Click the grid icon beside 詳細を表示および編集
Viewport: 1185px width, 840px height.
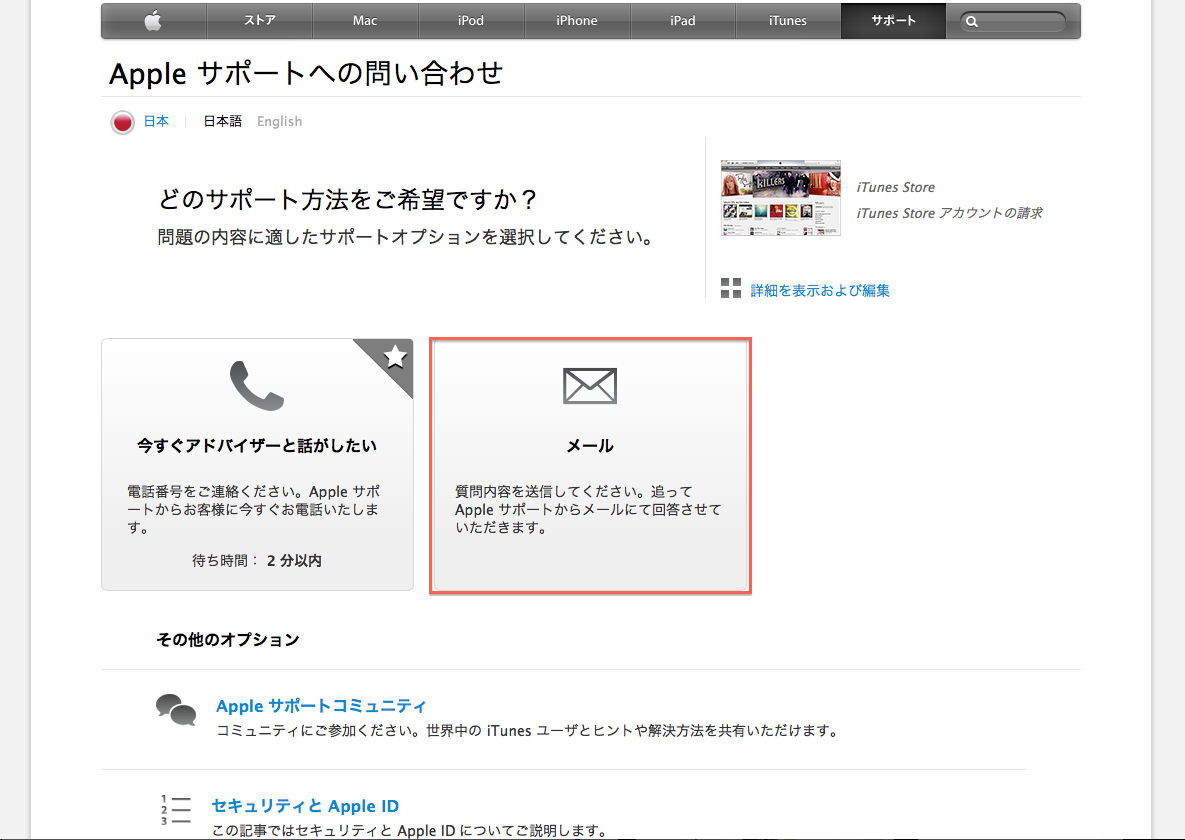[731, 288]
